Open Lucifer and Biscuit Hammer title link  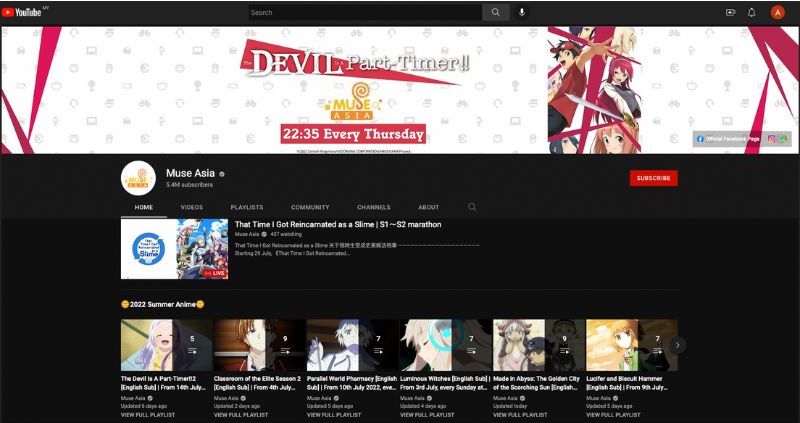pyautogui.click(x=627, y=383)
